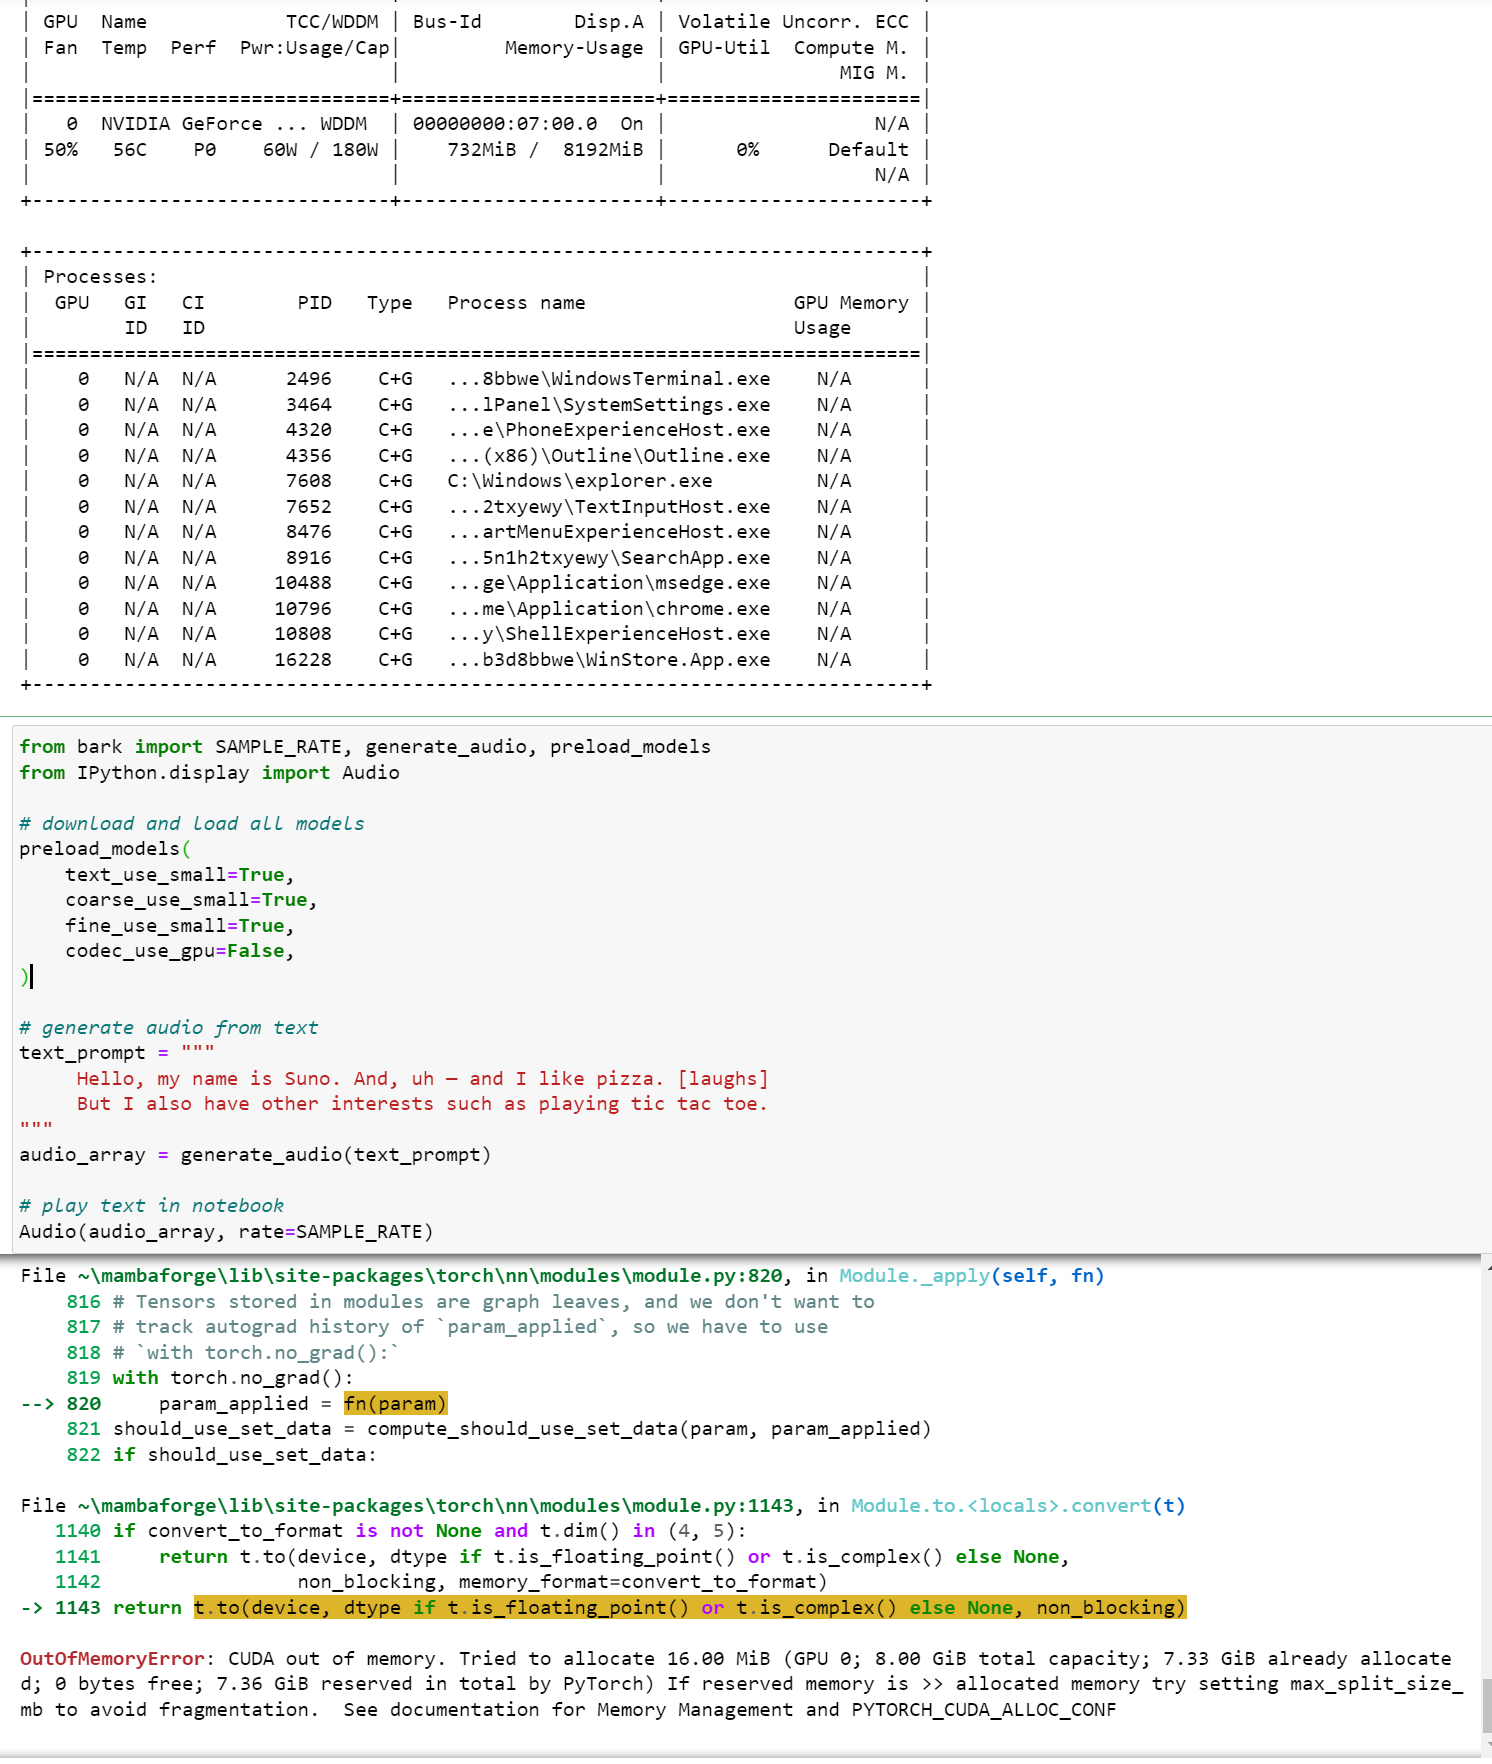Click the 'Hello, my name is Suno' prompt line

click(x=423, y=1079)
